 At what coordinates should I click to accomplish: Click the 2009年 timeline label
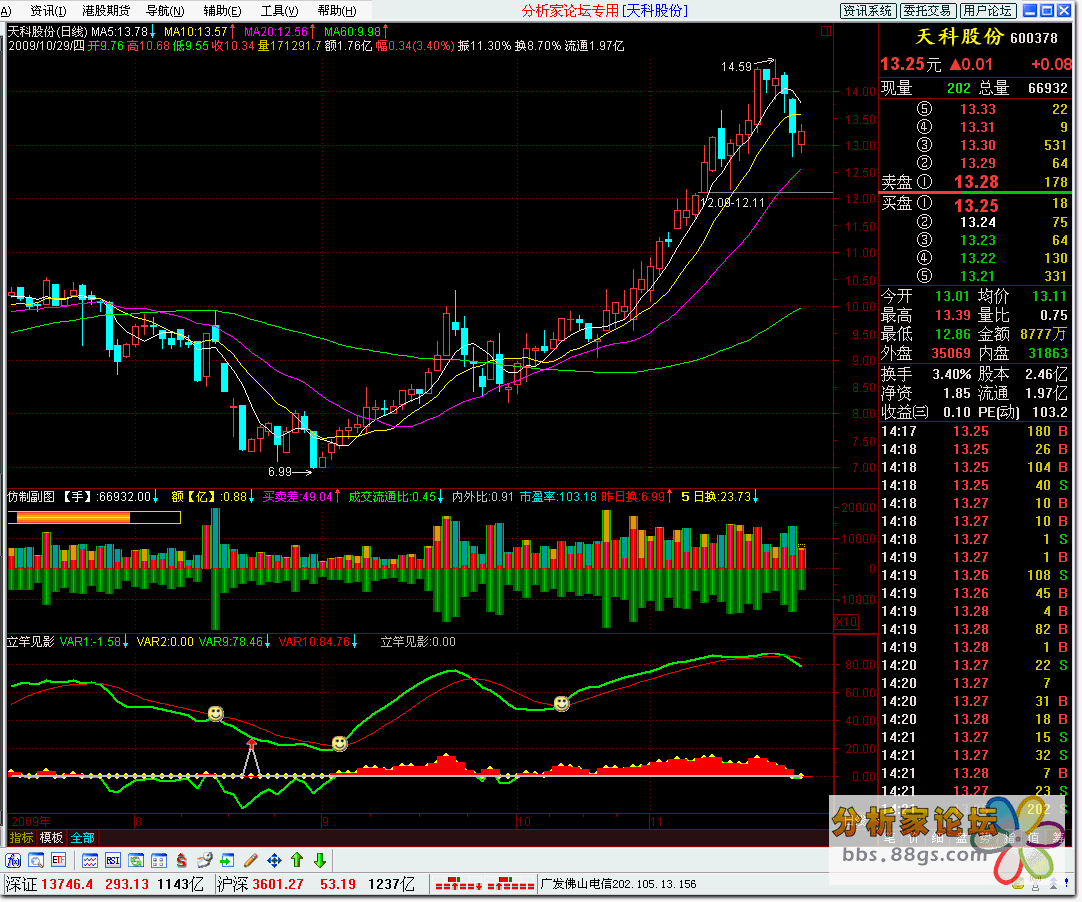click(31, 822)
